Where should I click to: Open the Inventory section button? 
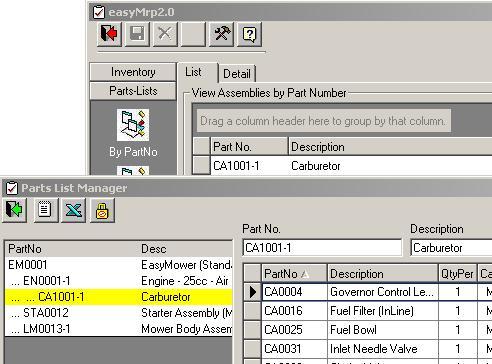coord(133,72)
